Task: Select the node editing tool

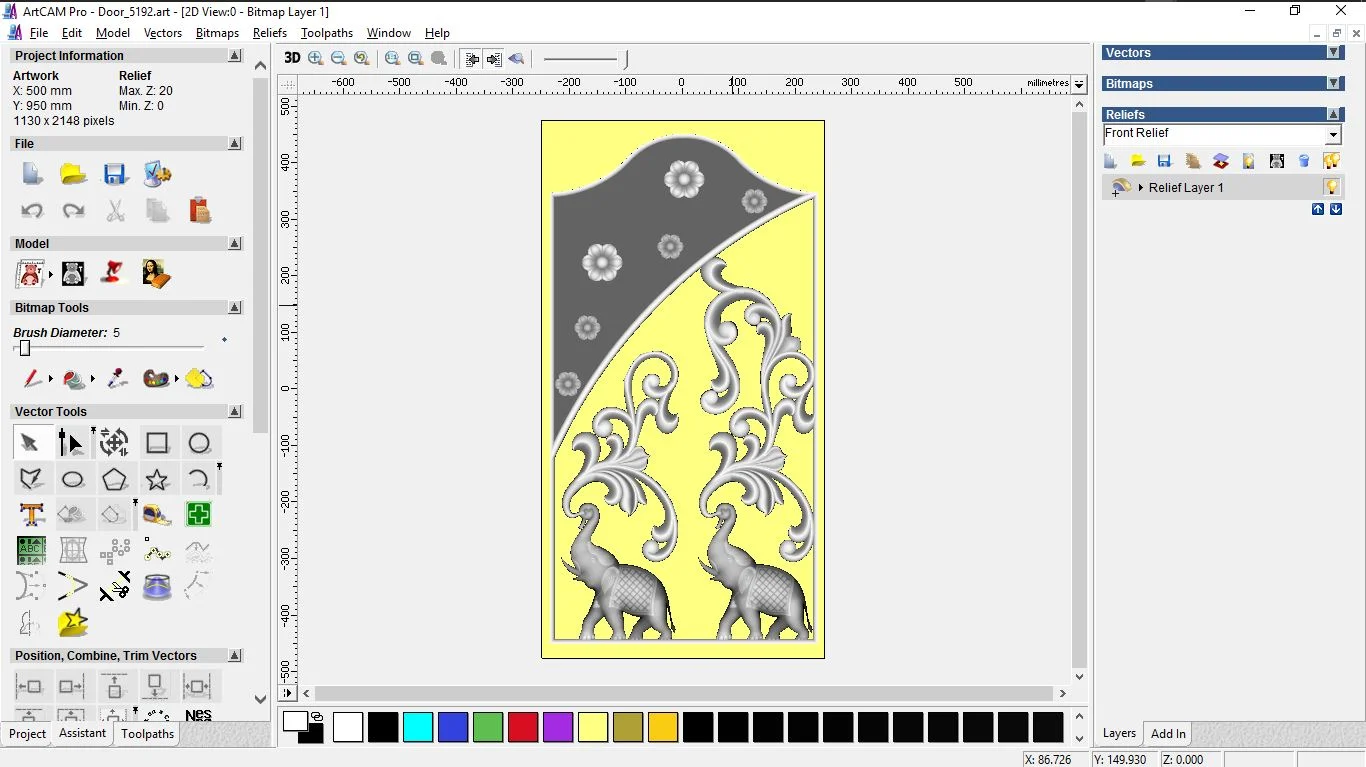Action: tap(70, 443)
